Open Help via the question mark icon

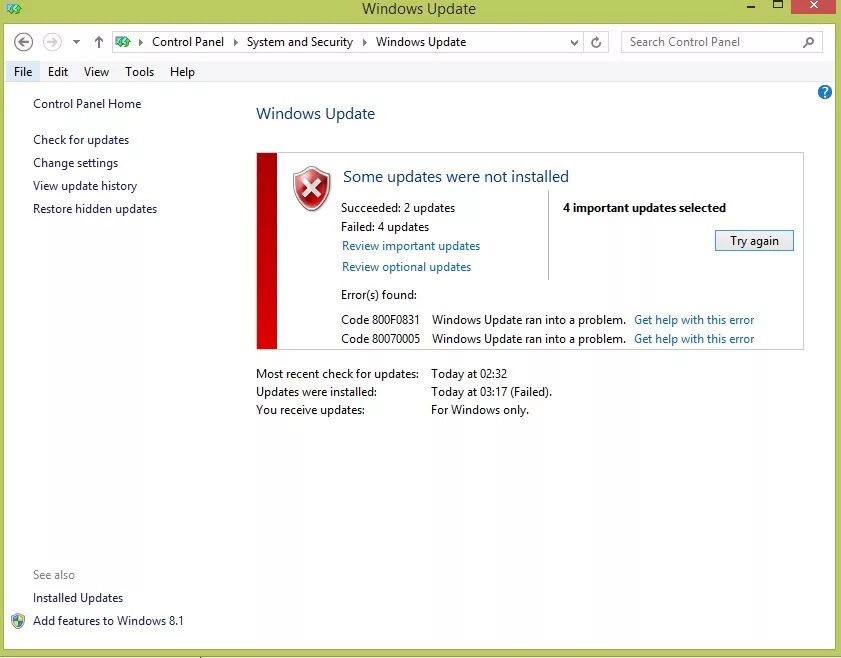tap(824, 91)
